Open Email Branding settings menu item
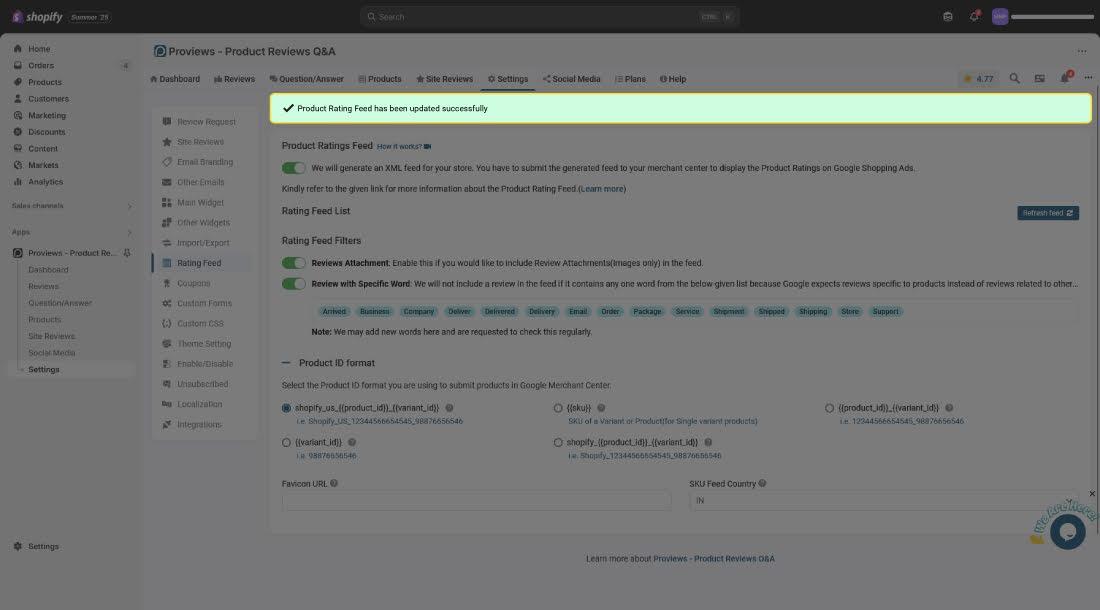Screen dimensions: 1100x610 (x=204, y=162)
